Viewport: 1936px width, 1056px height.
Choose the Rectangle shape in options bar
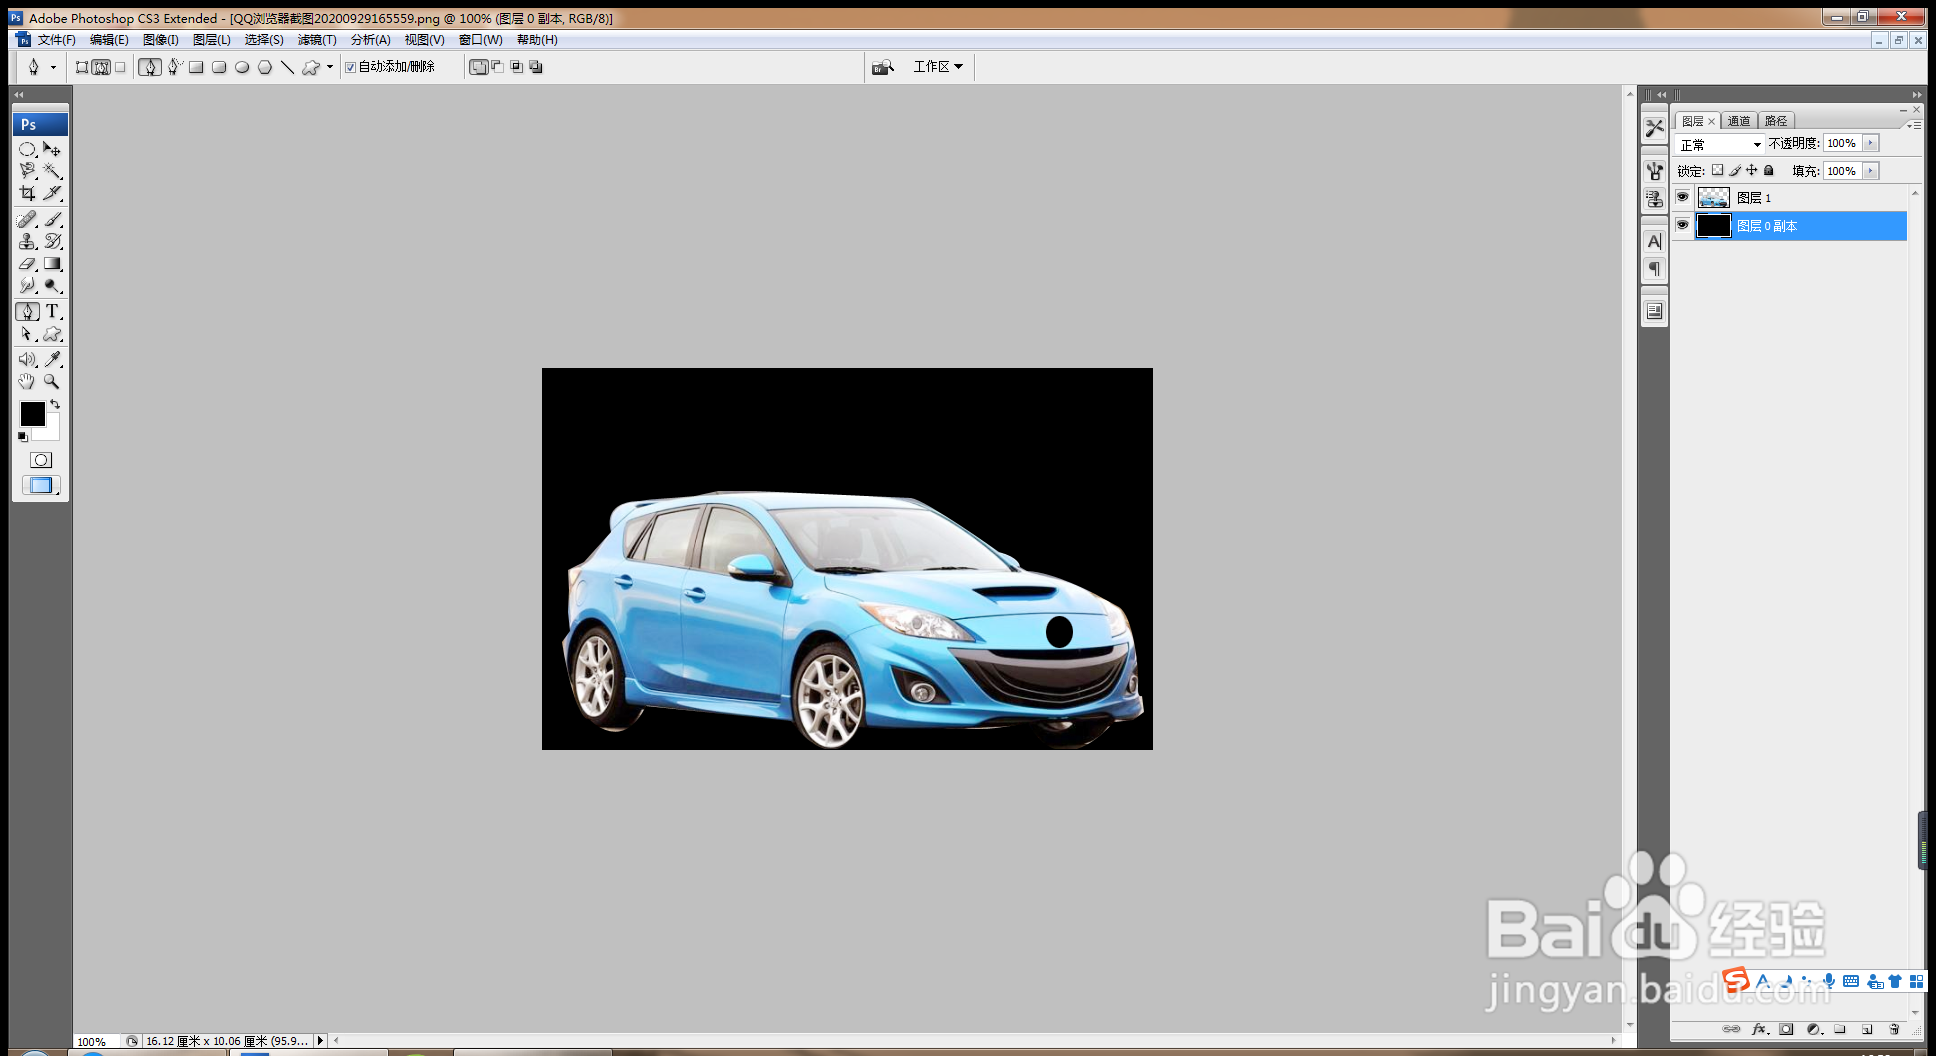(x=196, y=67)
